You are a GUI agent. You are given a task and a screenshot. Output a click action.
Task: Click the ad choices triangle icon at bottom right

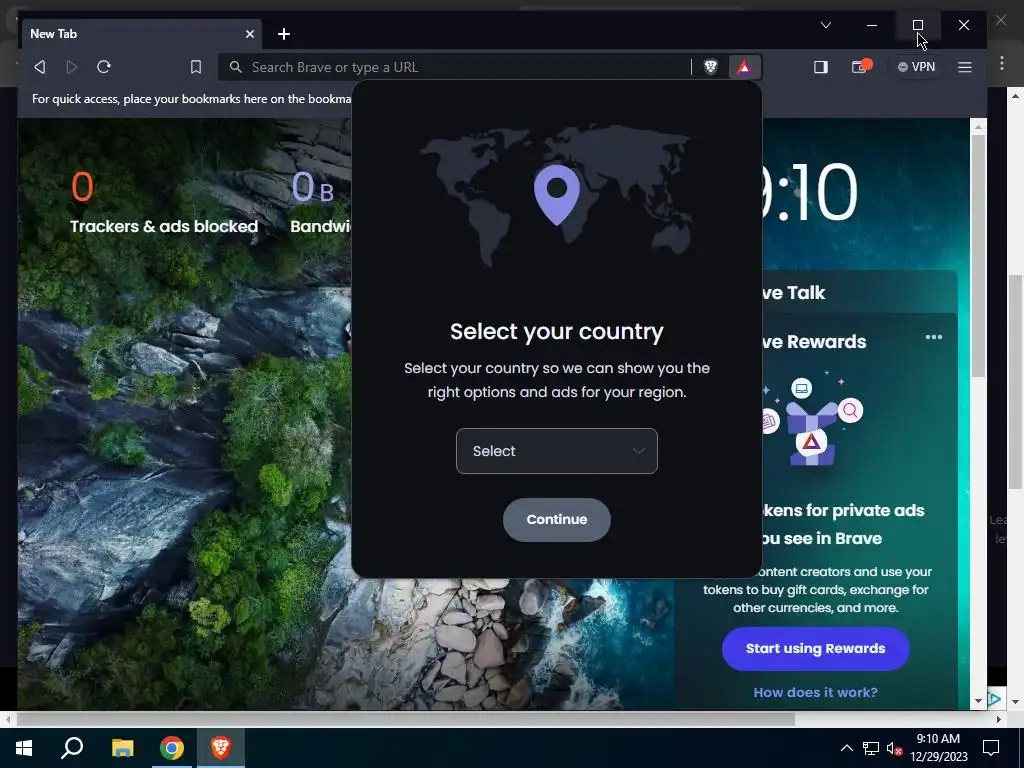995,699
